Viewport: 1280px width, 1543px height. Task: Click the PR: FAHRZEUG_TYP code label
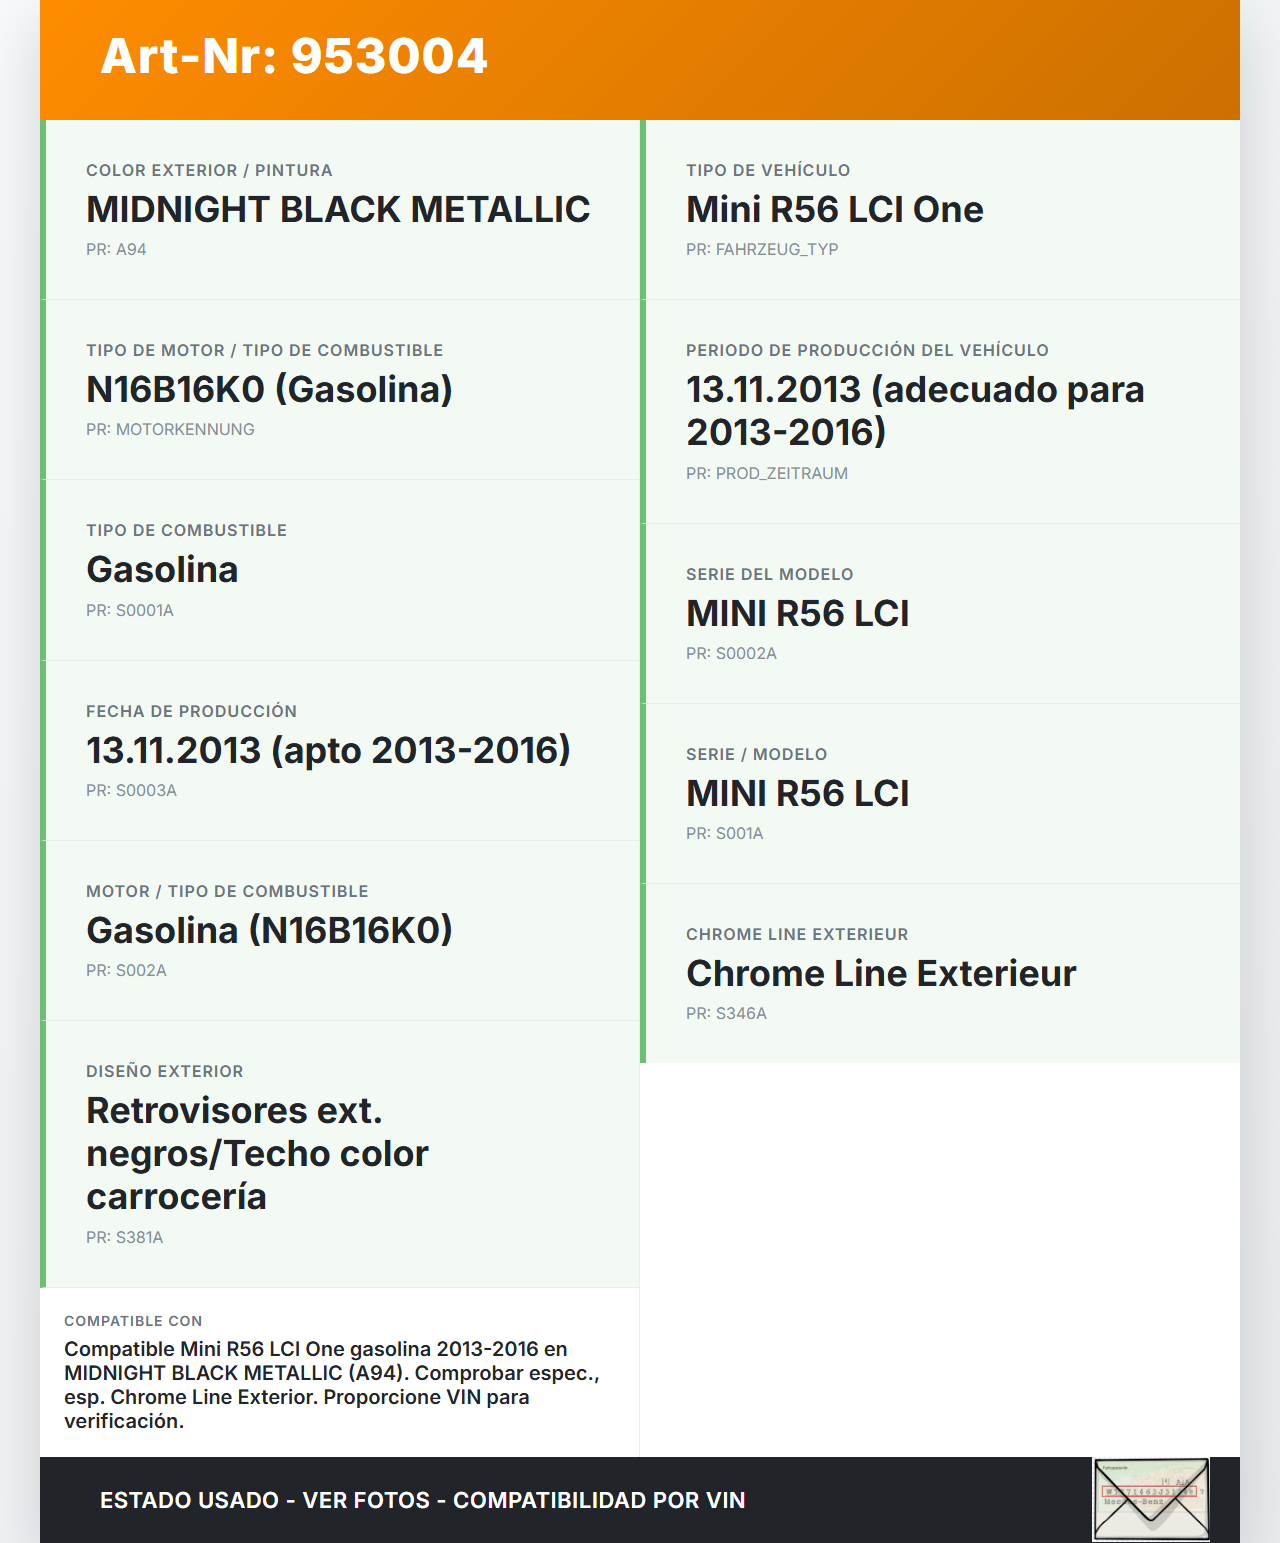coord(762,250)
